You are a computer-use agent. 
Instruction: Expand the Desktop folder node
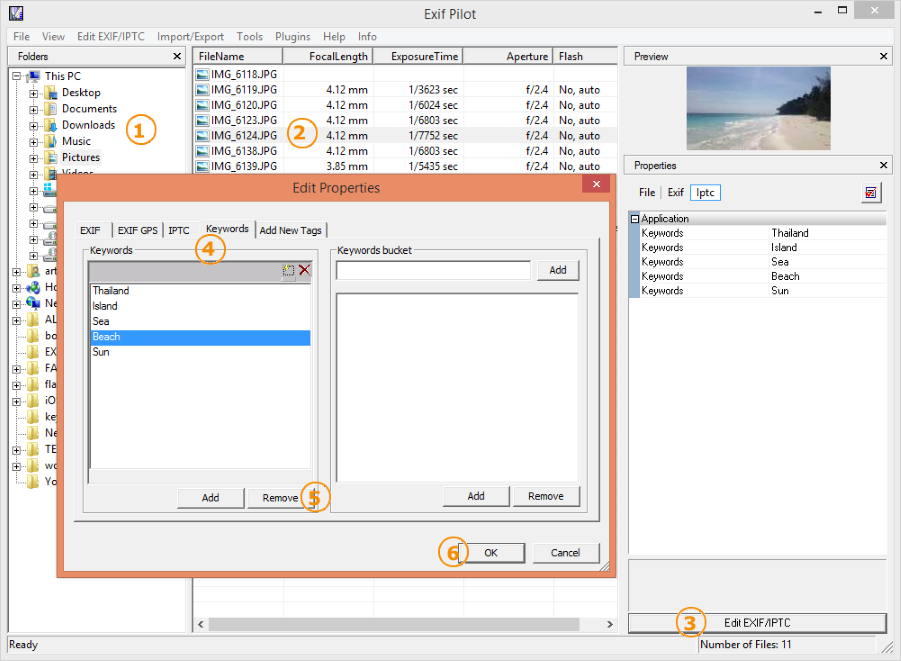33,93
